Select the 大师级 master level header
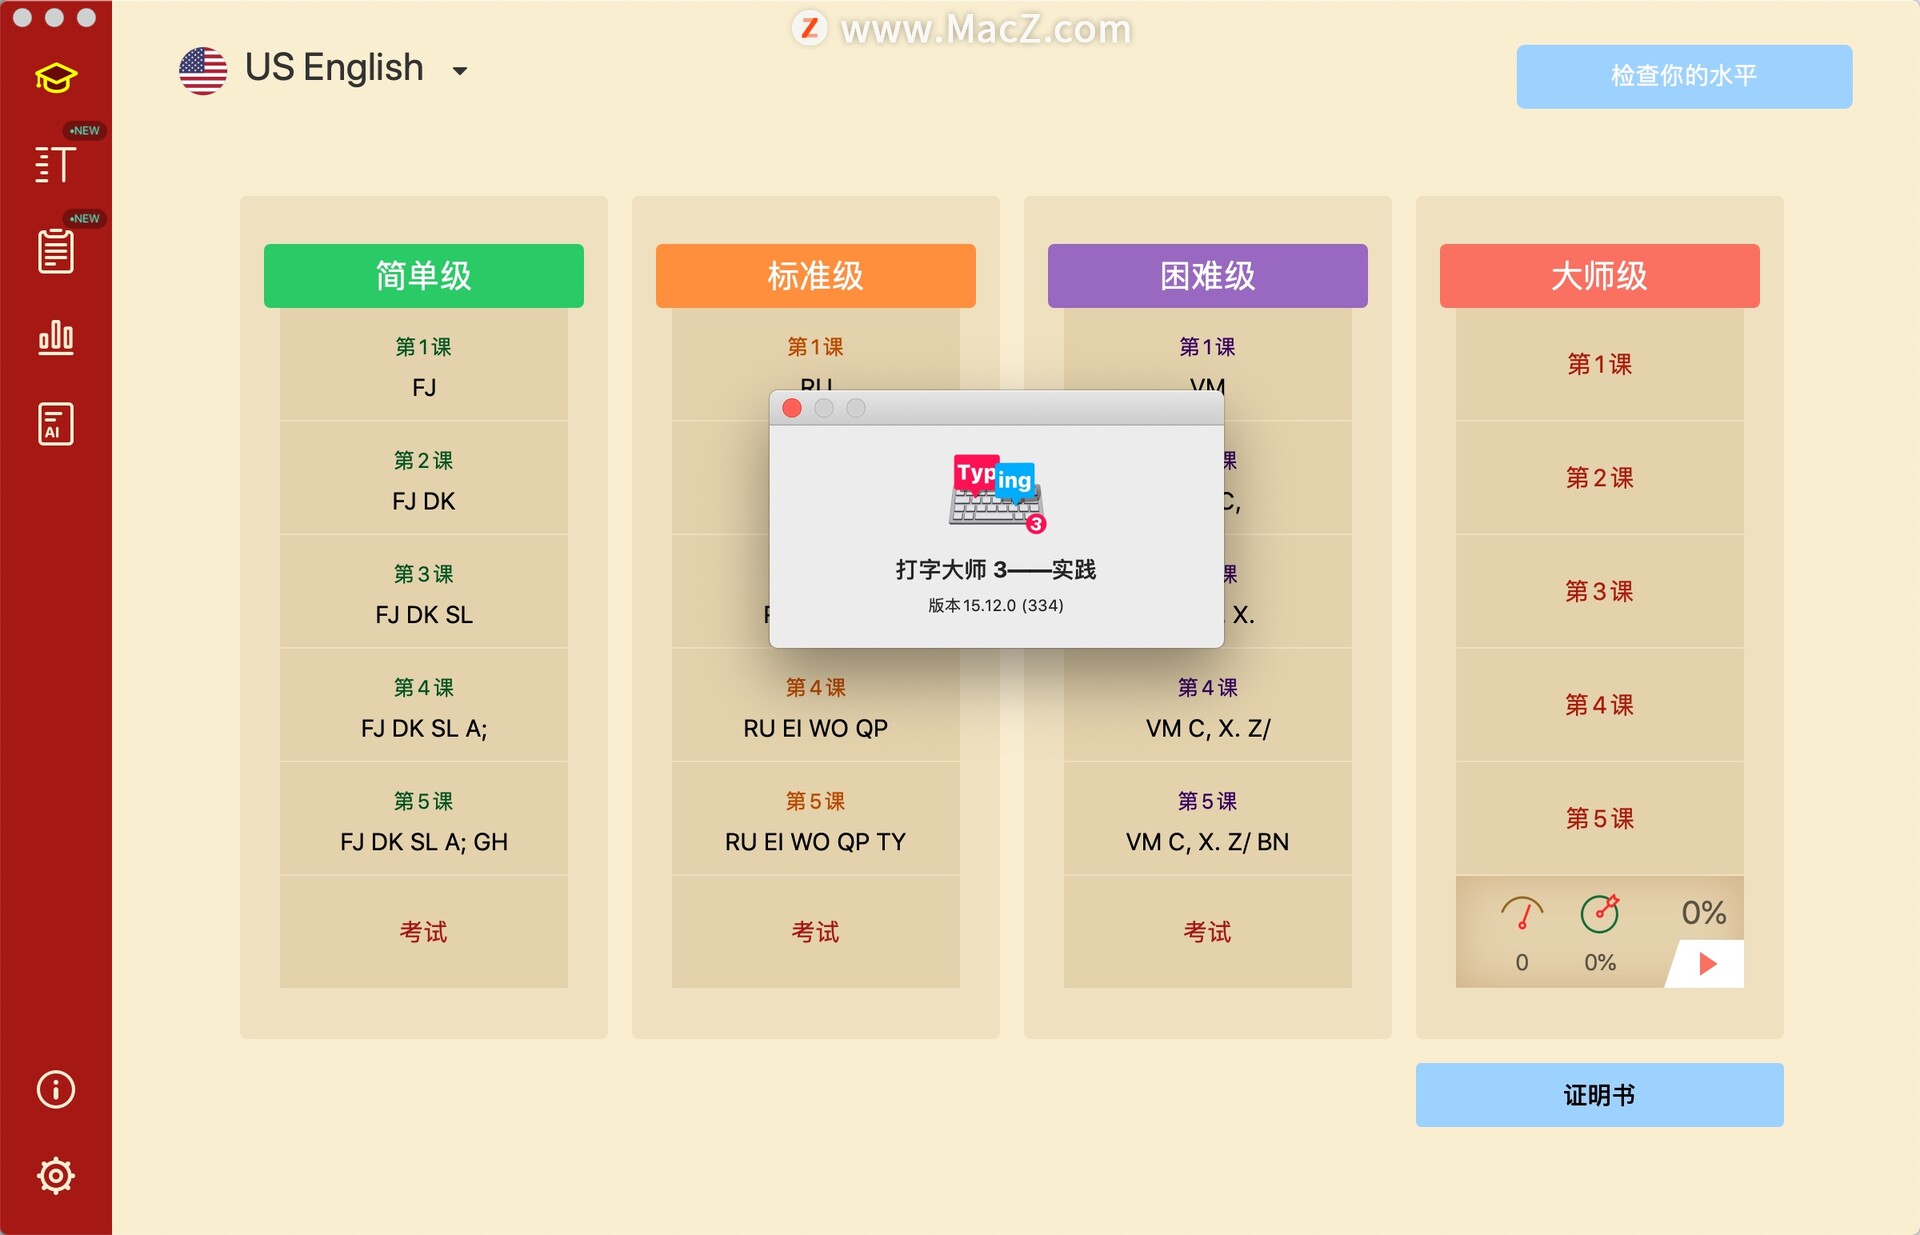Image resolution: width=1920 pixels, height=1235 pixels. tap(1600, 276)
